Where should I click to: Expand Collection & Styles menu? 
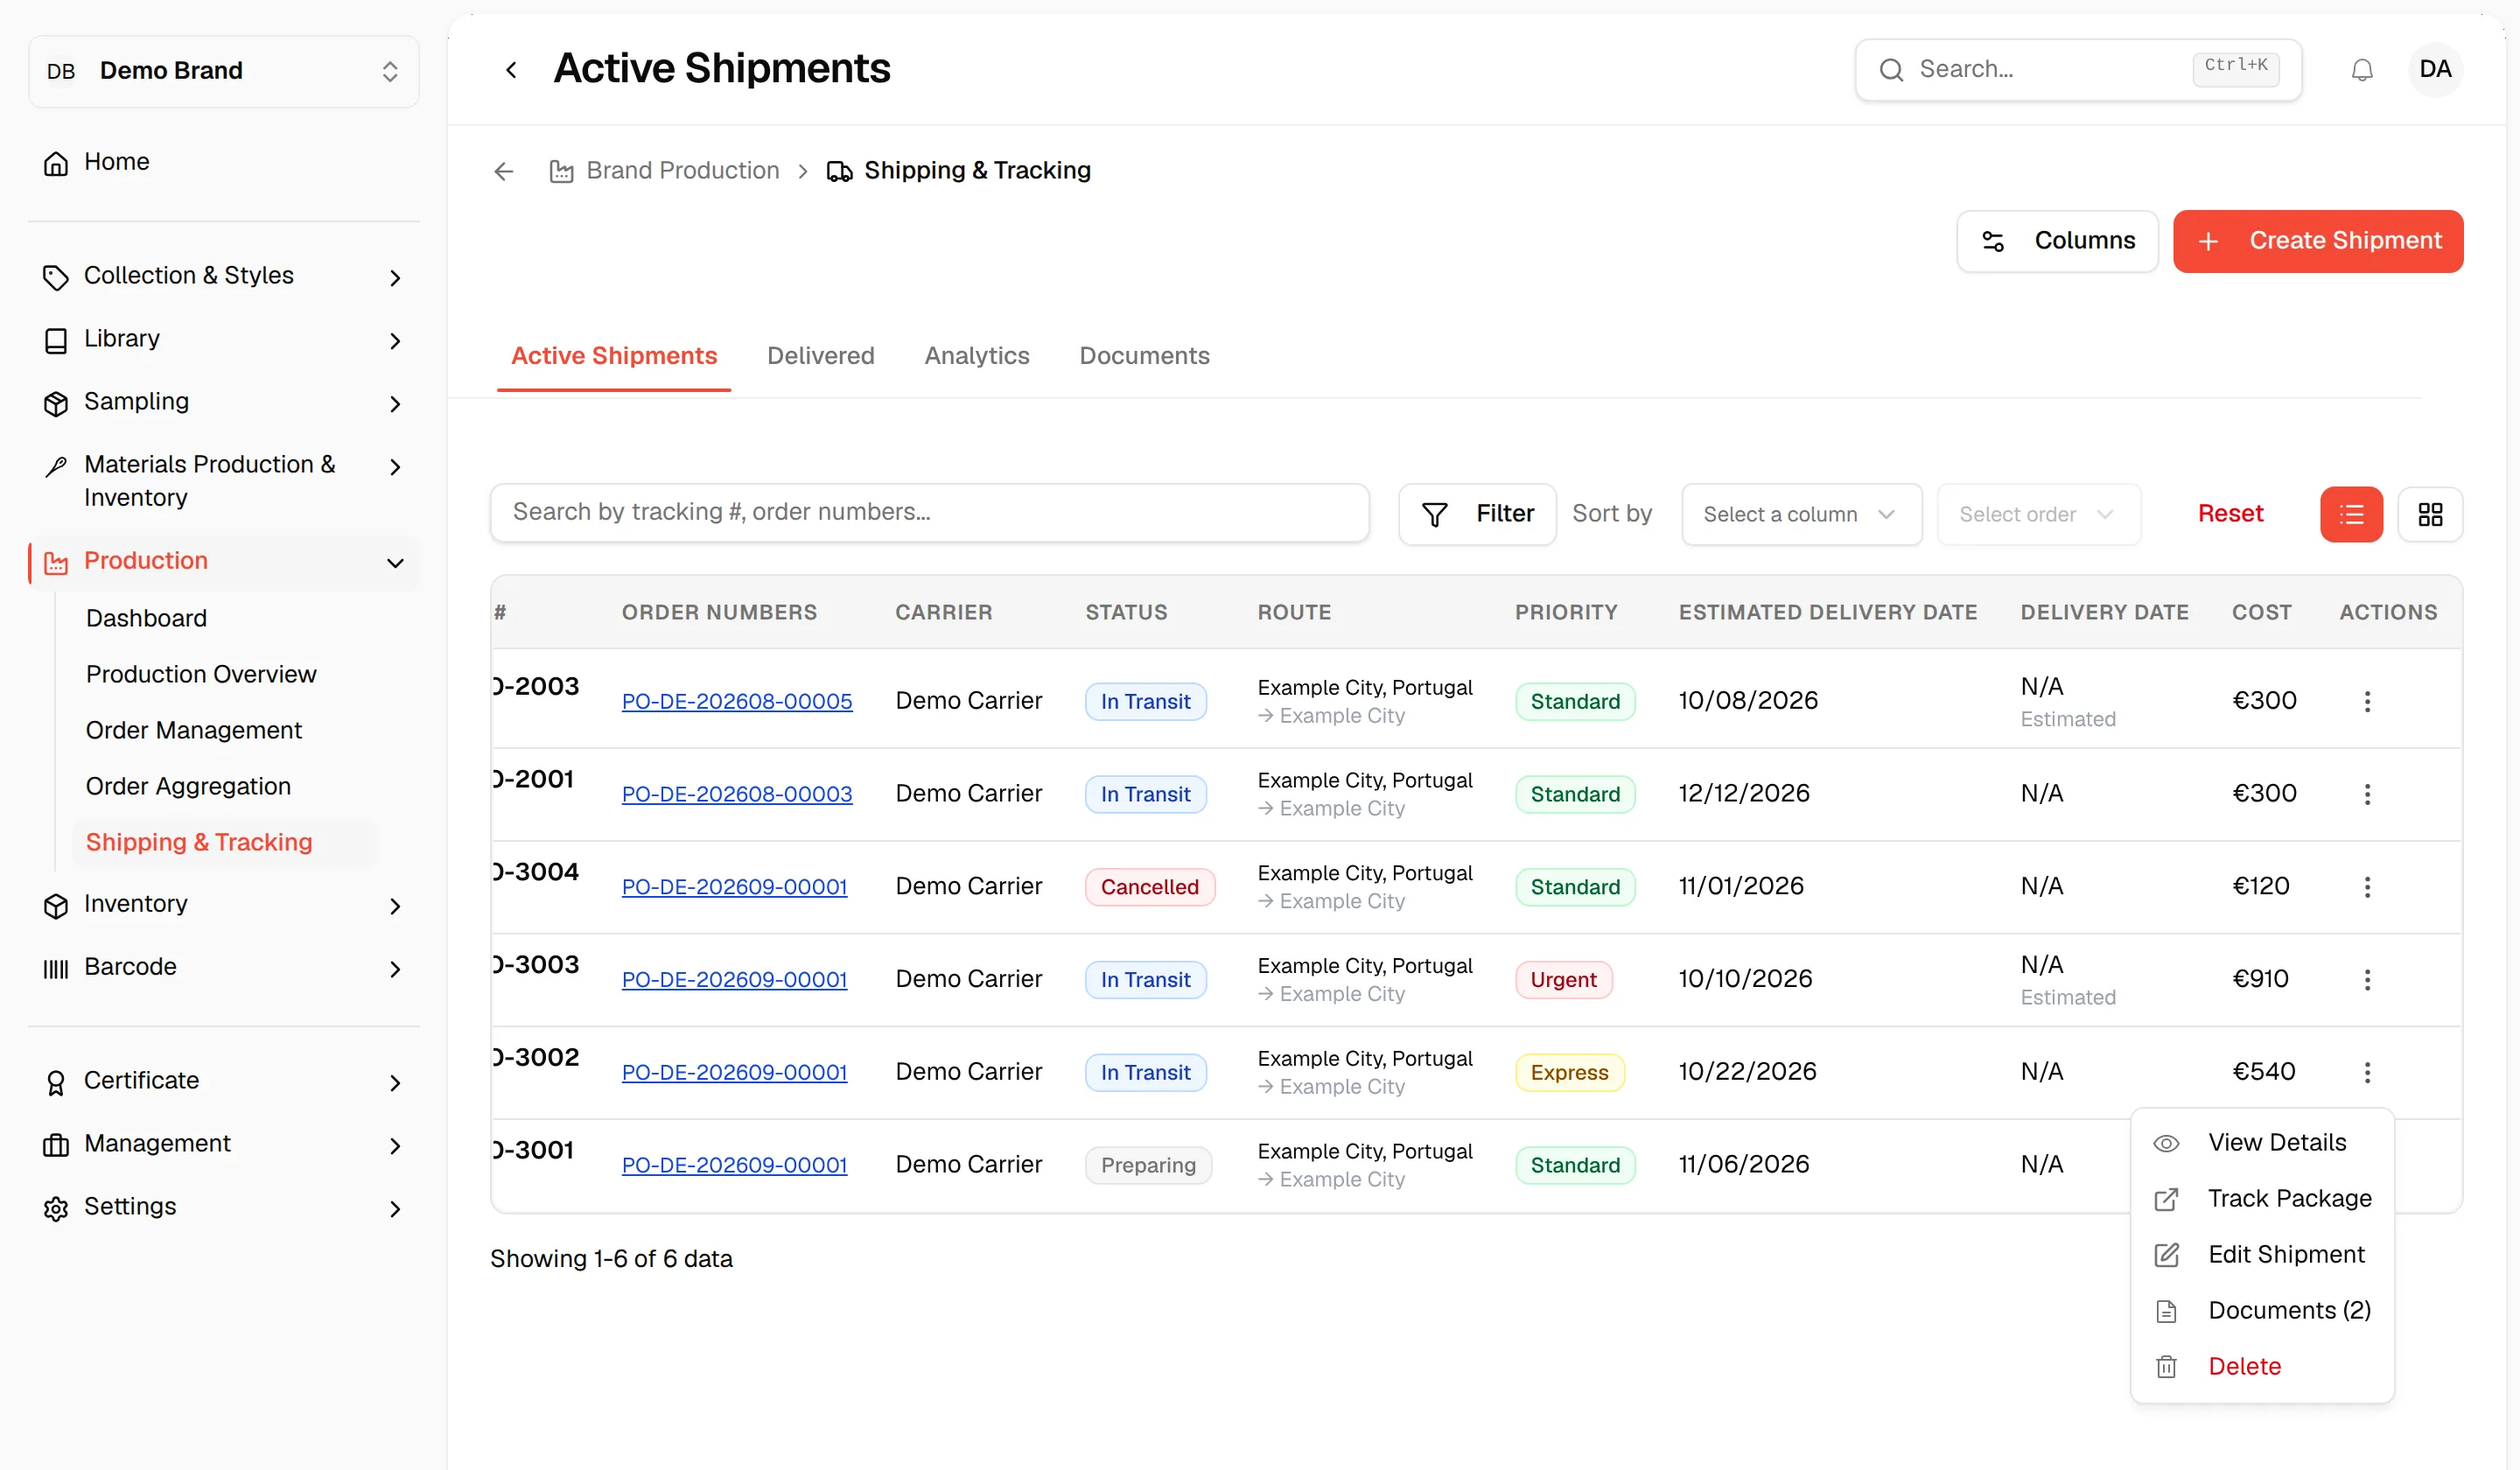(x=224, y=276)
